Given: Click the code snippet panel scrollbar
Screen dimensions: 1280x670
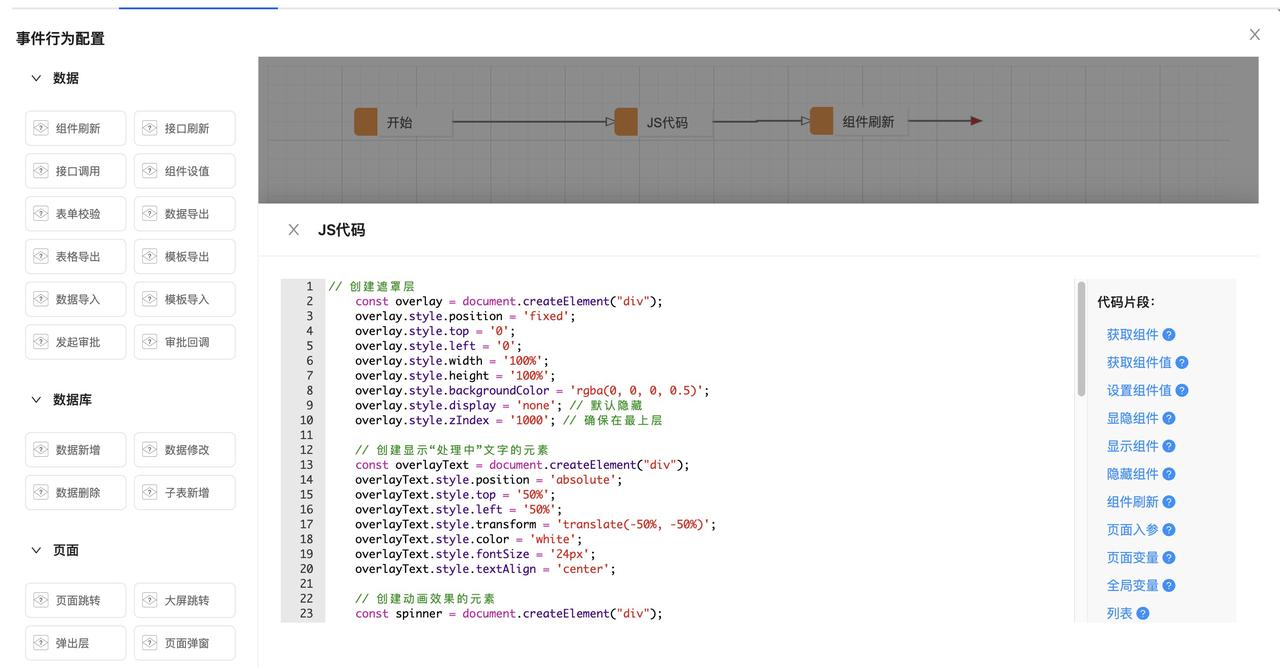Looking at the screenshot, I should (1081, 340).
